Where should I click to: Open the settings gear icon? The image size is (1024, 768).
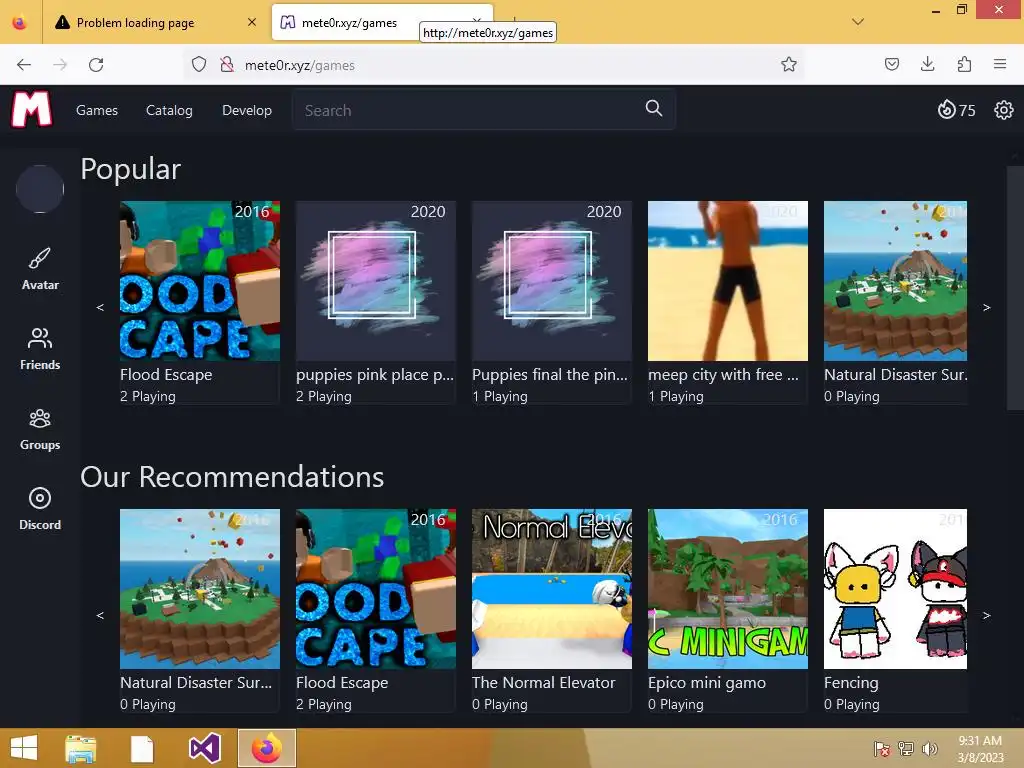(x=1004, y=110)
